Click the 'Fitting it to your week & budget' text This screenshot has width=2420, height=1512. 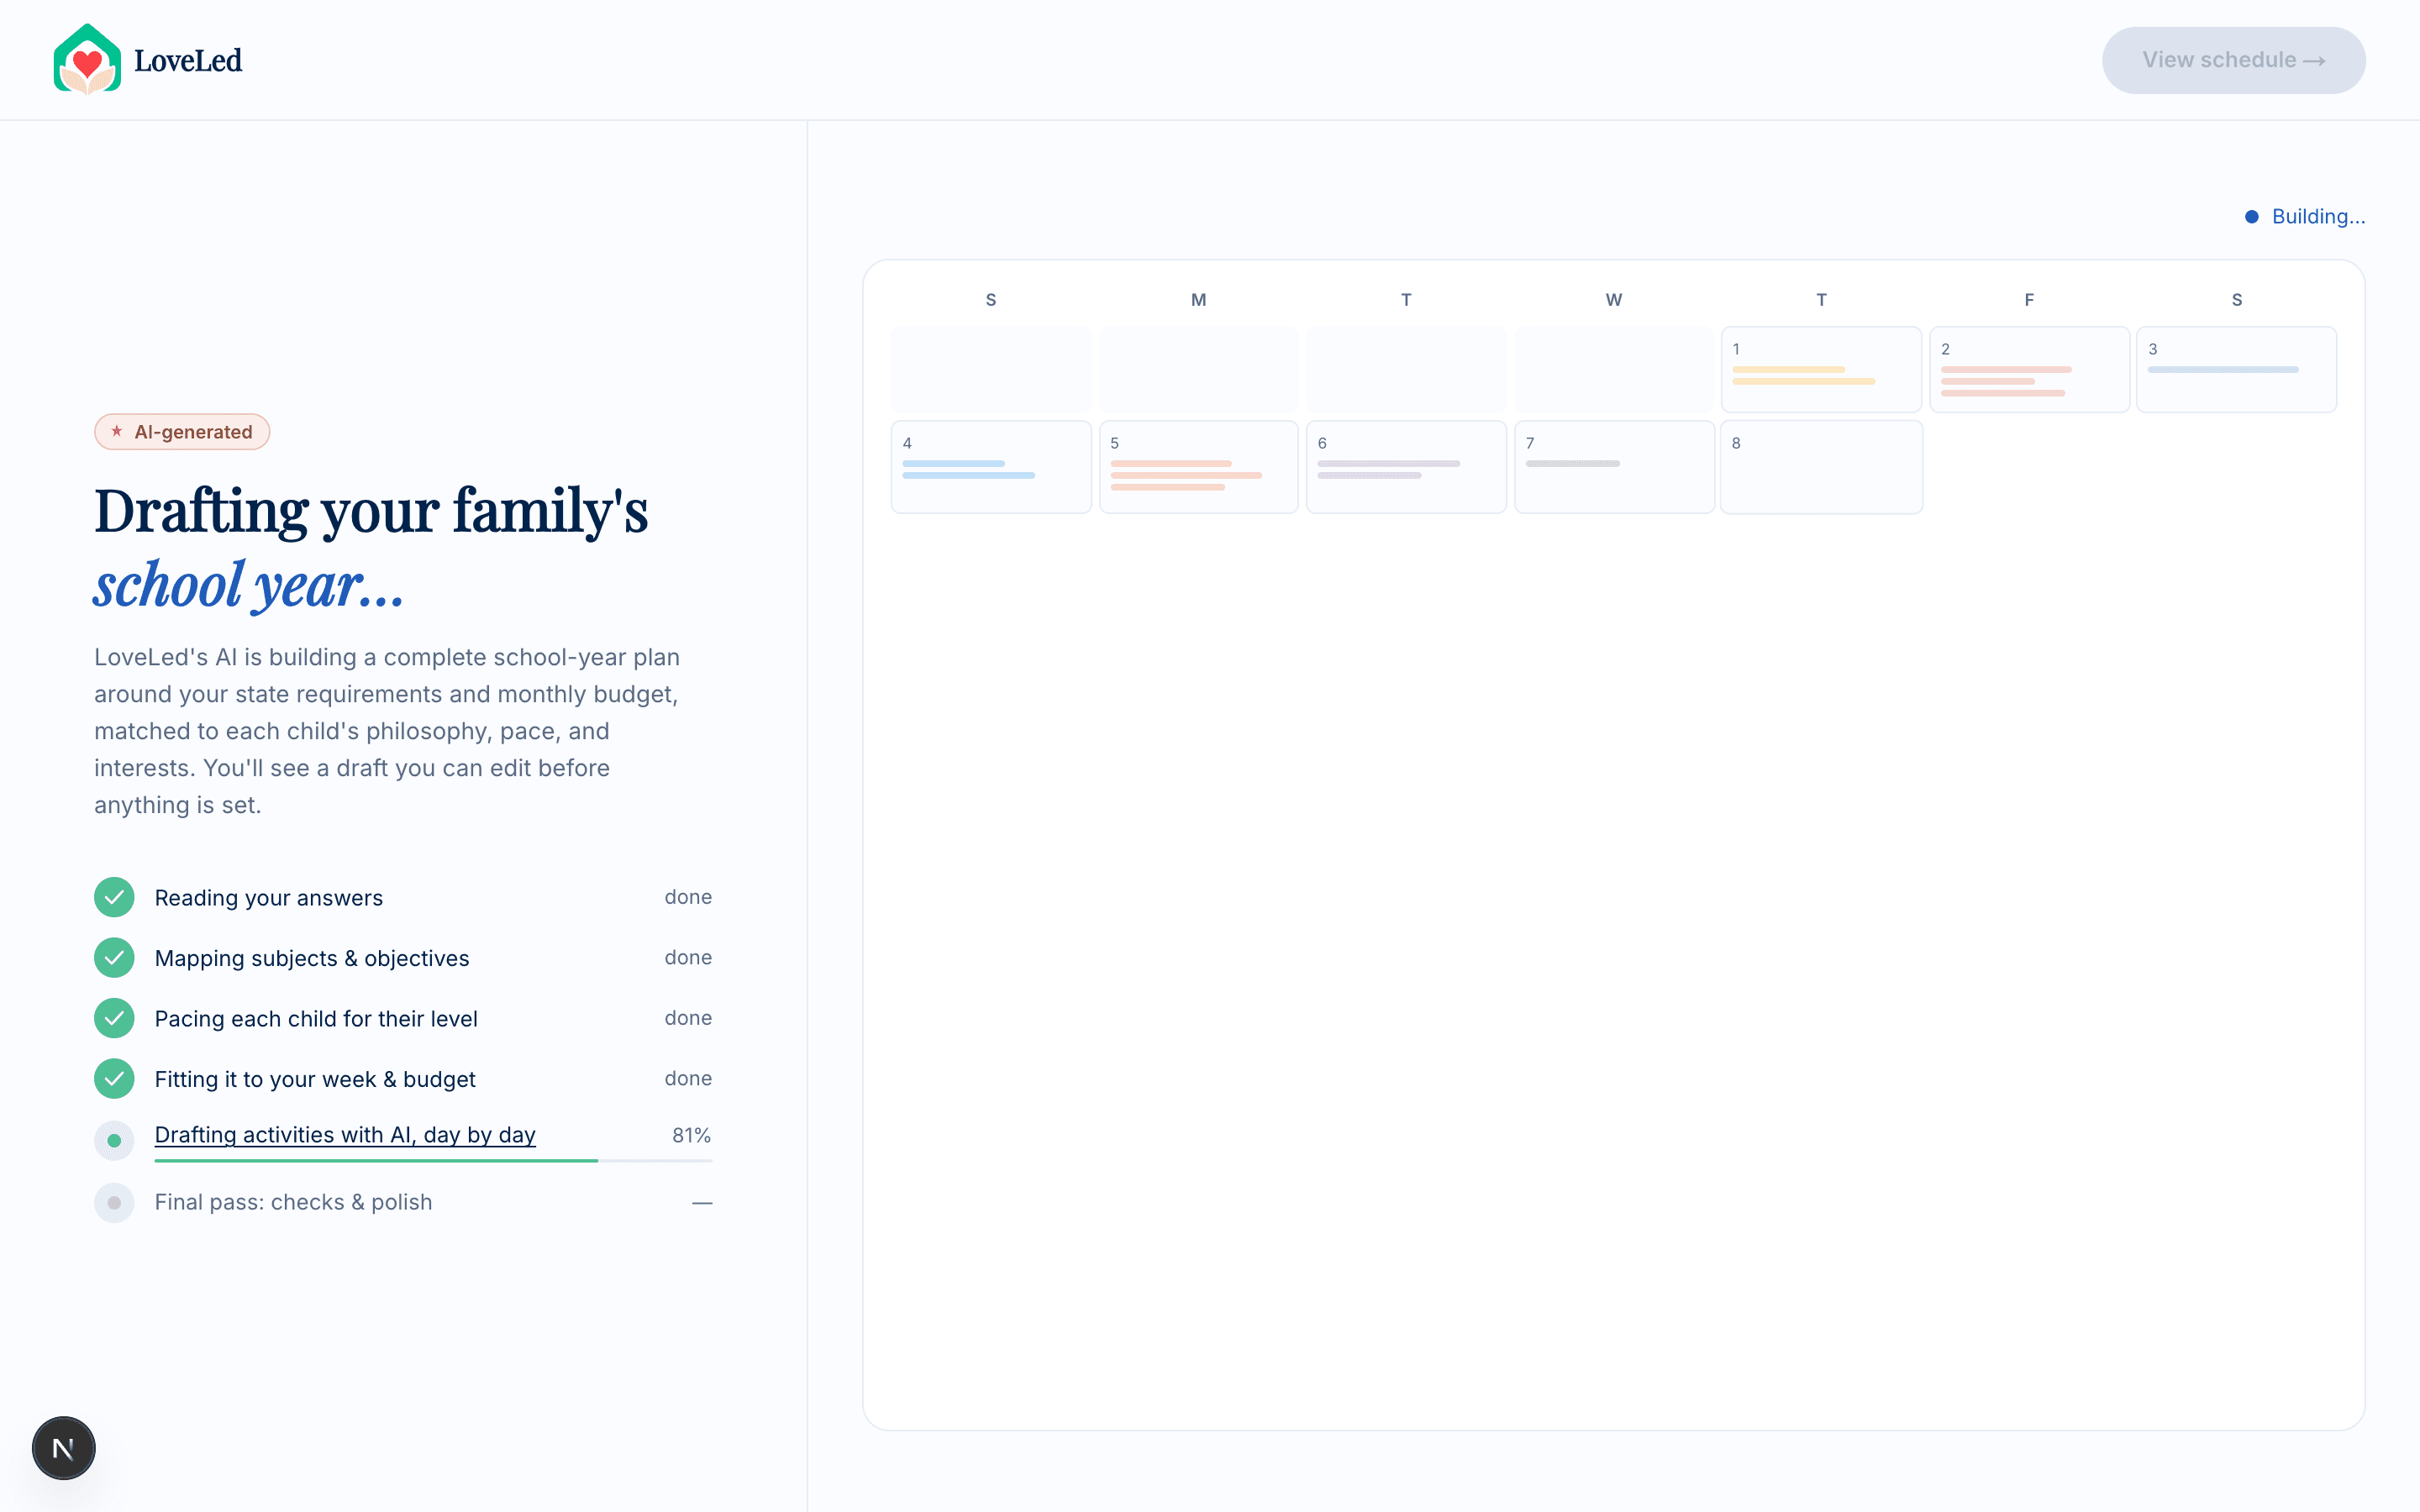[x=315, y=1079]
